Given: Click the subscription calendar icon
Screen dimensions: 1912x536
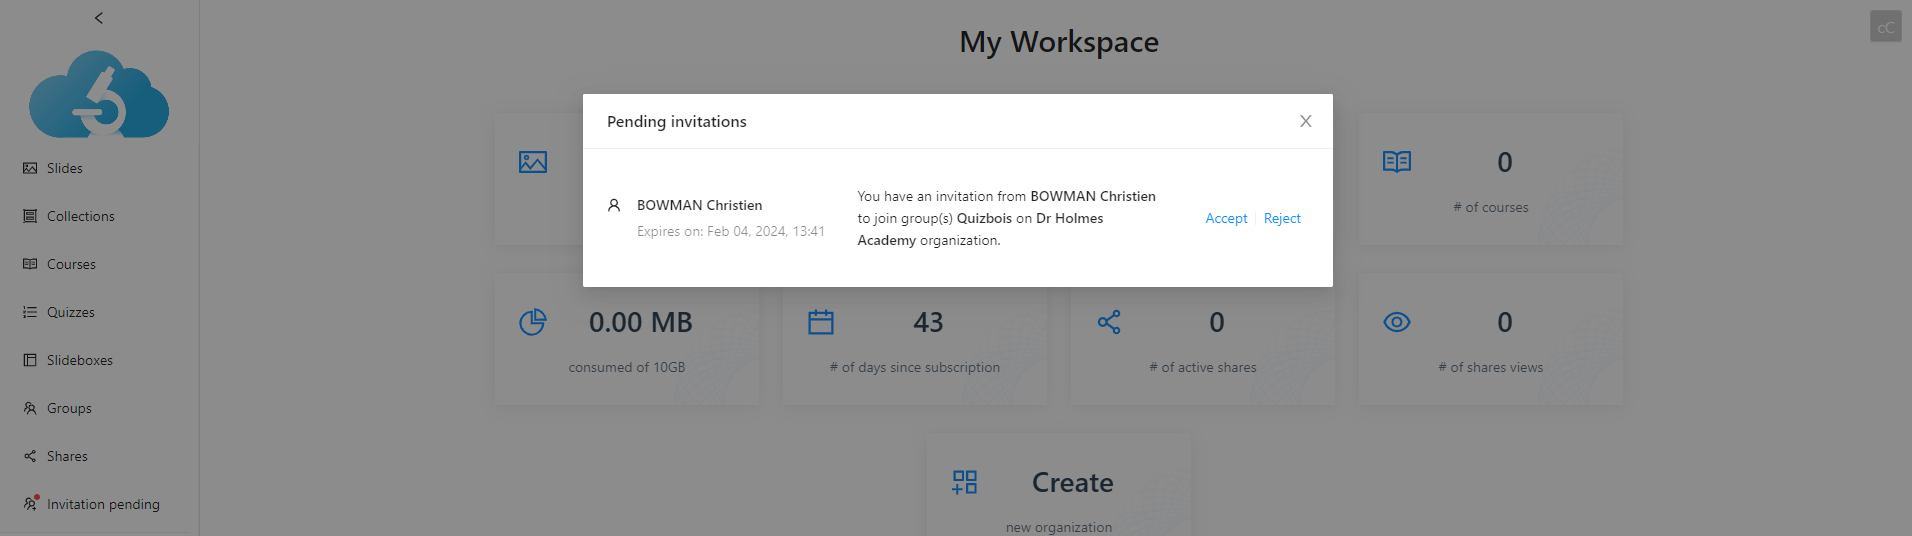Looking at the screenshot, I should click(821, 322).
